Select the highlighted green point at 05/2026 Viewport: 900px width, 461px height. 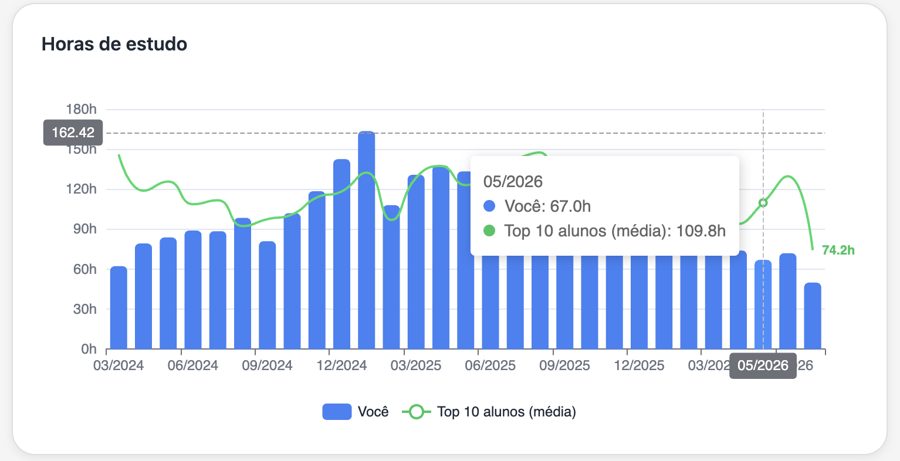tap(763, 203)
